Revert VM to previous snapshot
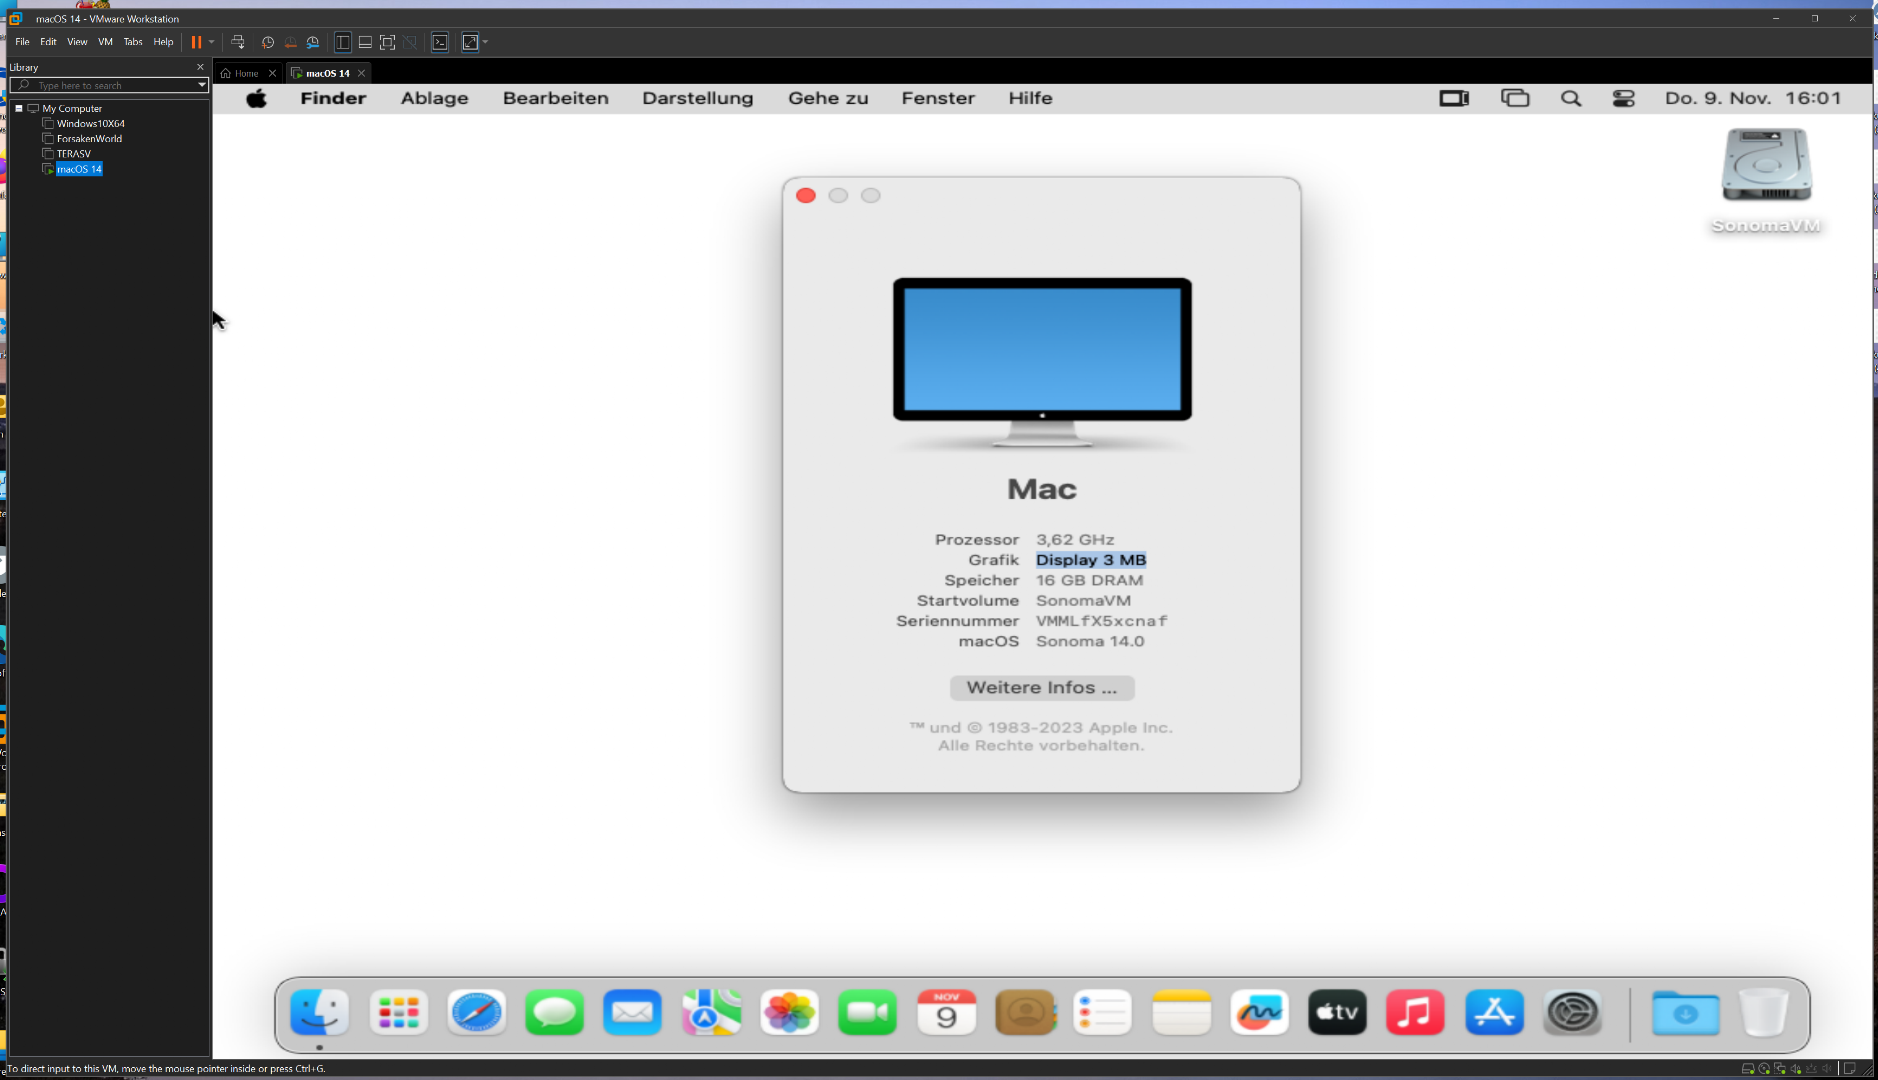 point(290,42)
